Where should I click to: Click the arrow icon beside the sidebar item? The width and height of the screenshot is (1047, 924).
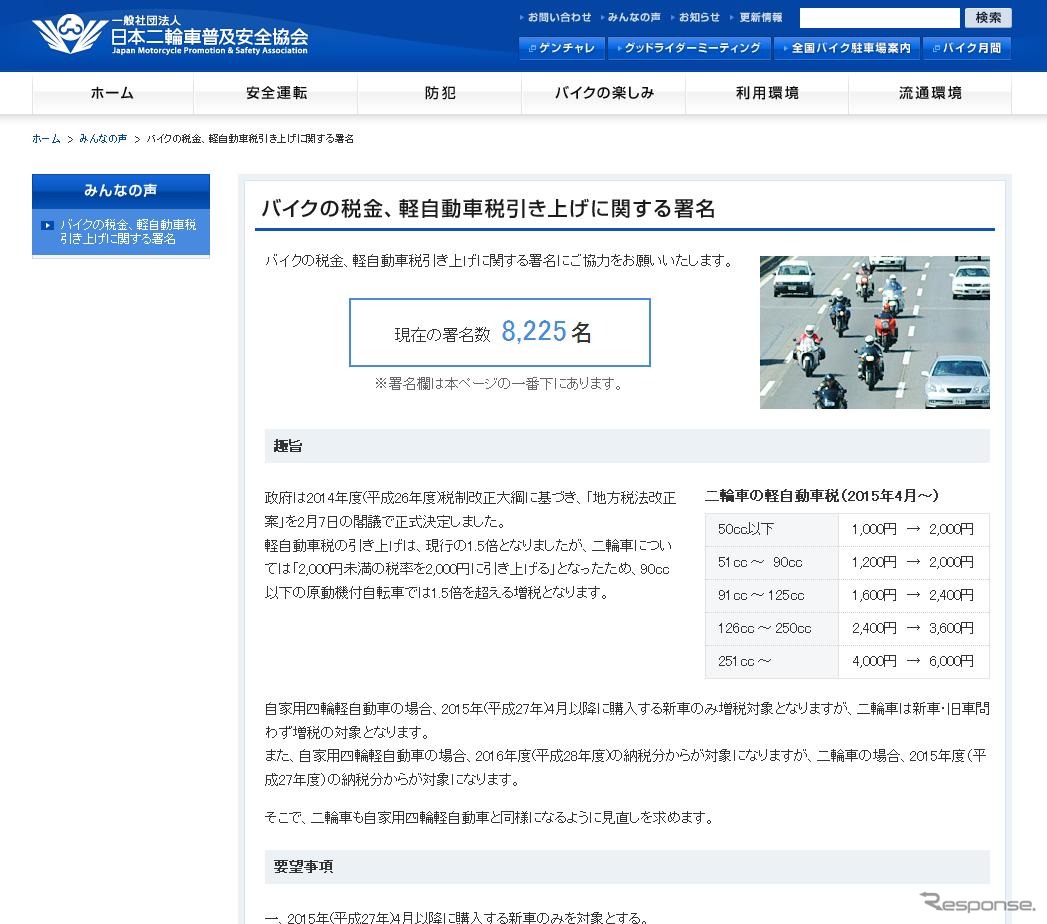pyautogui.click(x=47, y=226)
